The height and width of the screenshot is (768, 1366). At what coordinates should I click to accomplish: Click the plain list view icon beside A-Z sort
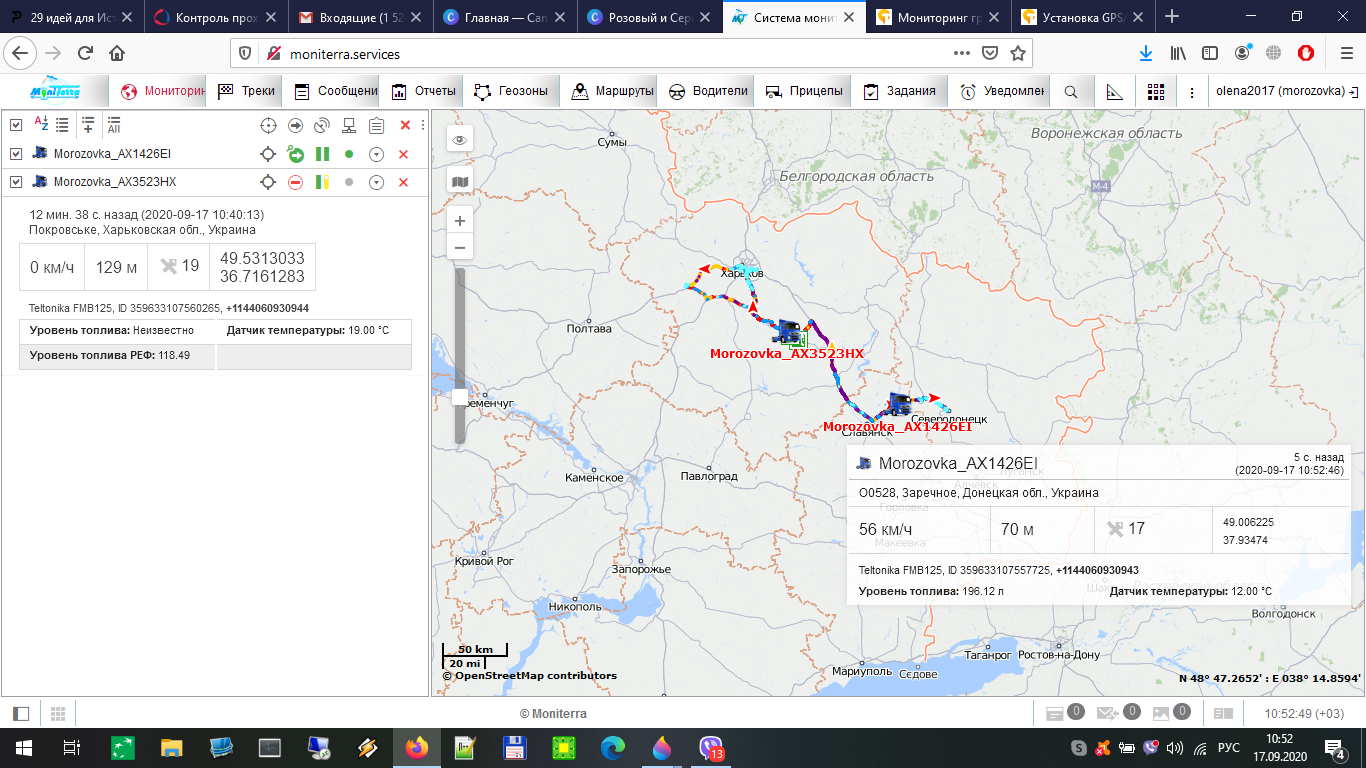tap(62, 124)
